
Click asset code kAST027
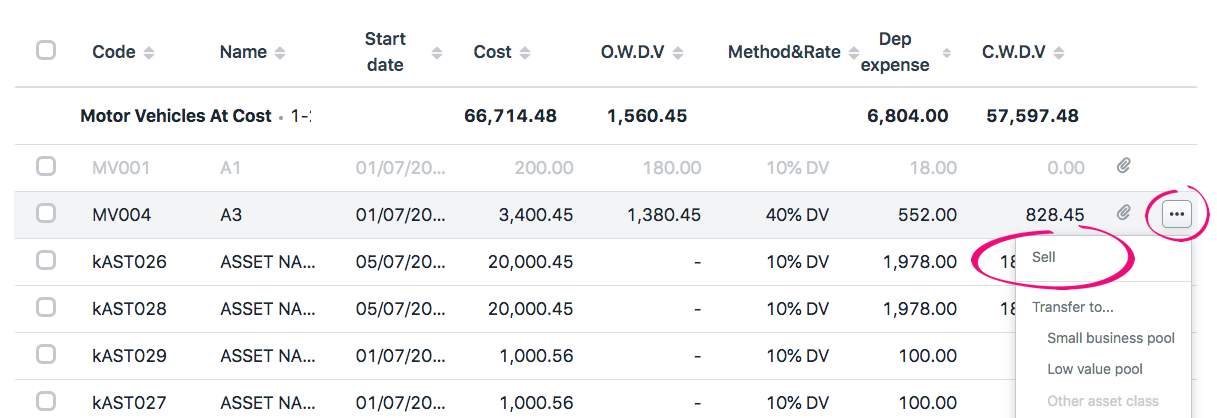coord(130,403)
